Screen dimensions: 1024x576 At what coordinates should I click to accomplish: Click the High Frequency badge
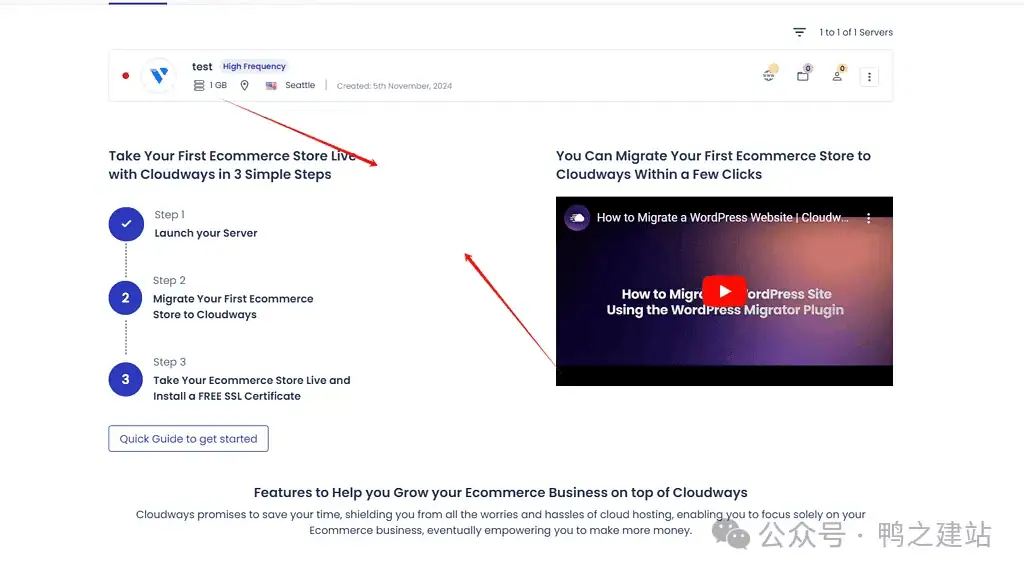point(254,66)
